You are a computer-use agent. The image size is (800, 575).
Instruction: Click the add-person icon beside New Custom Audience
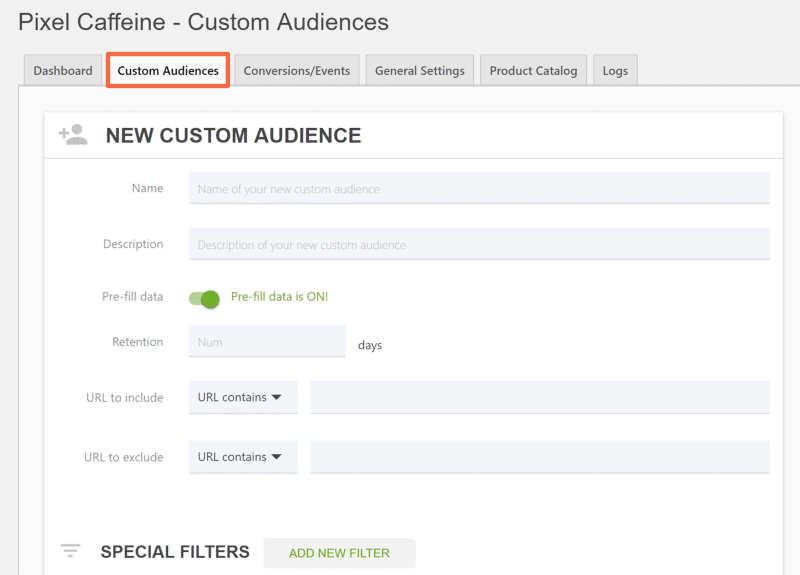[73, 135]
